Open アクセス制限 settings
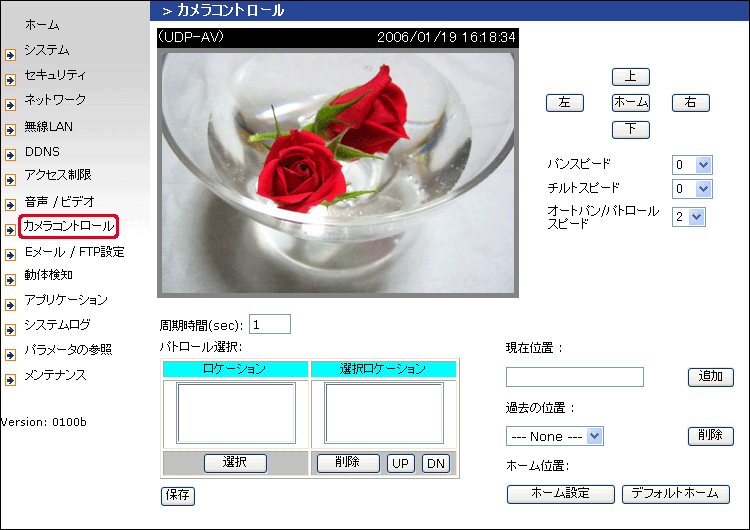750x530 pixels. click(x=58, y=175)
